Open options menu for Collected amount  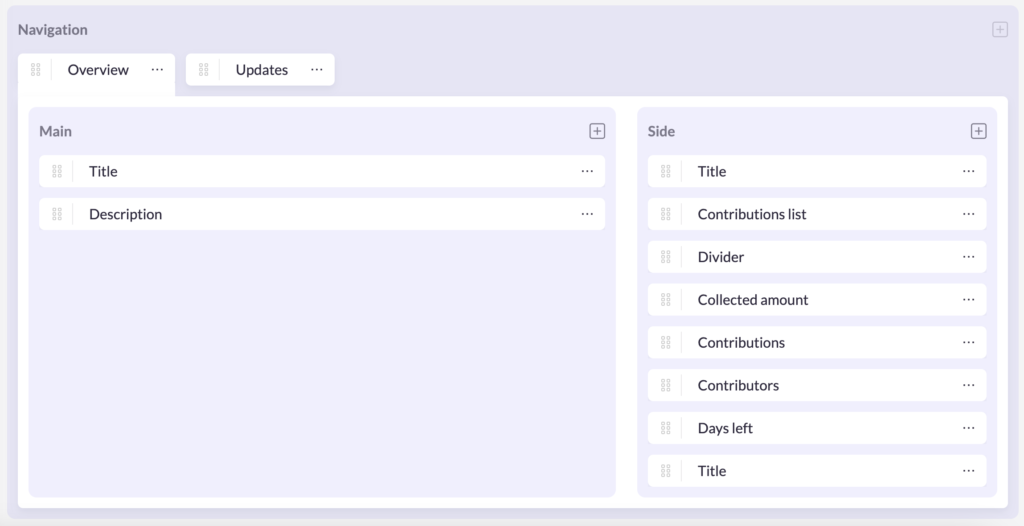click(x=968, y=300)
